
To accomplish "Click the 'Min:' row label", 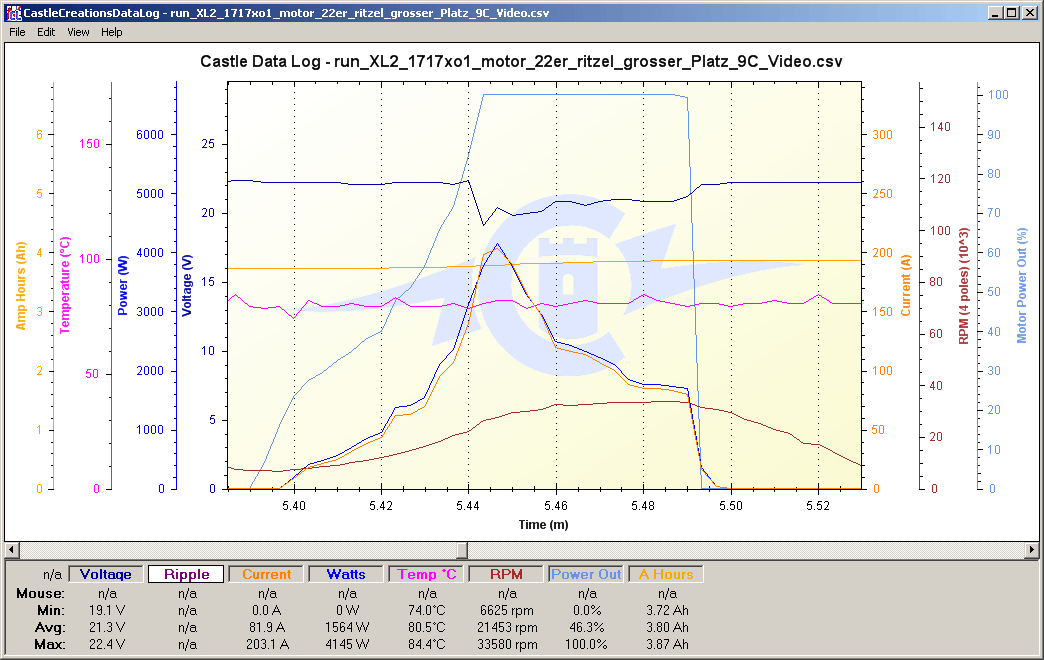I will [x=51, y=610].
